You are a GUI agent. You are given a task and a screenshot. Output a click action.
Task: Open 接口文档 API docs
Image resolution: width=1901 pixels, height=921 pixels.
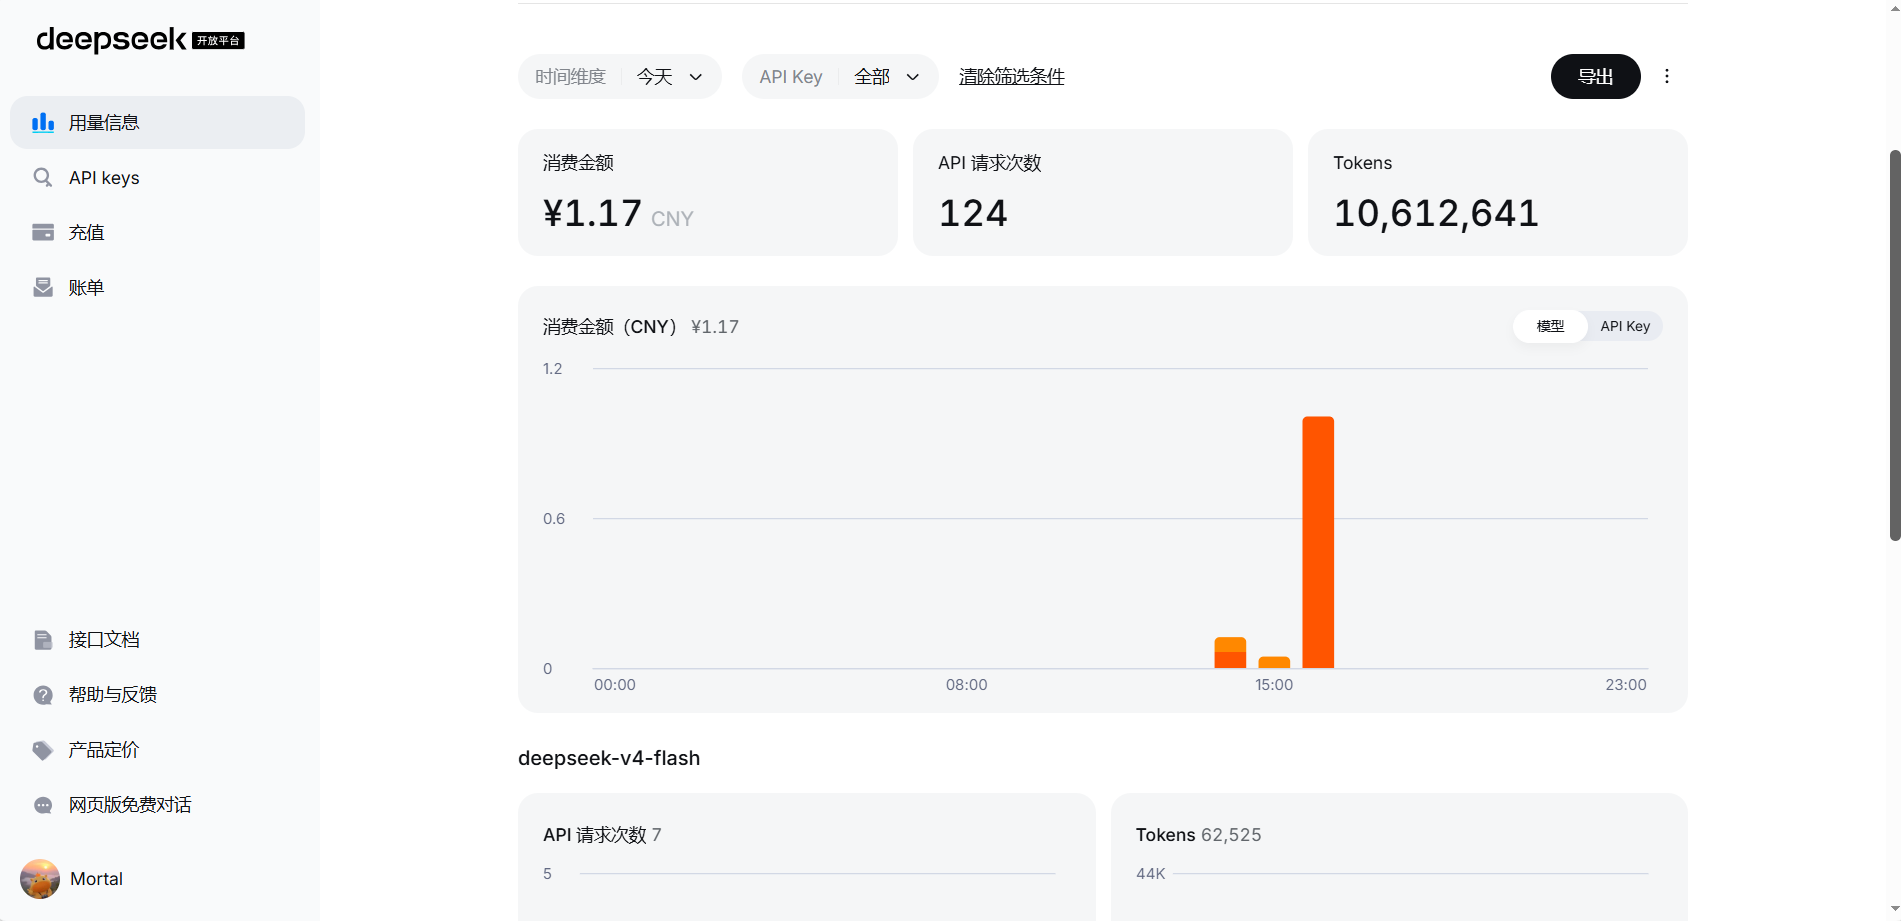tap(157, 640)
